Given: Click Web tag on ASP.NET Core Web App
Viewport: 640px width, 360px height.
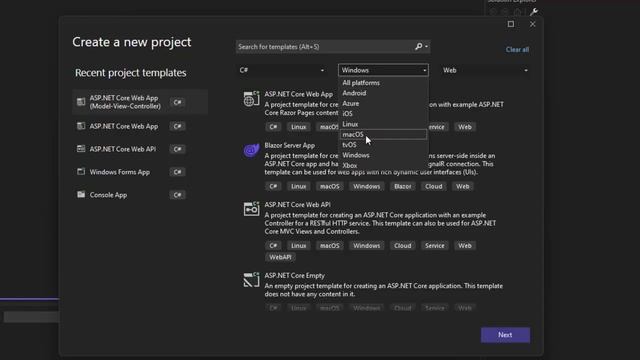Looking at the screenshot, I should [464, 127].
